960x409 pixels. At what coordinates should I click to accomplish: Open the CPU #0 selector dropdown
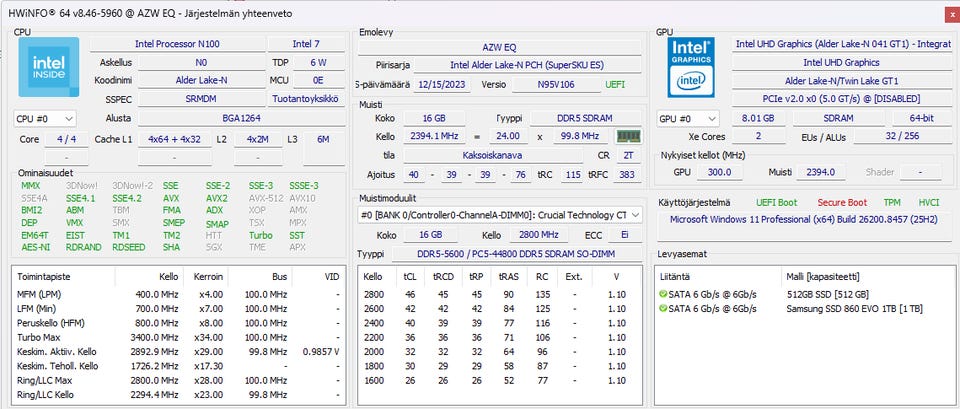click(45, 118)
